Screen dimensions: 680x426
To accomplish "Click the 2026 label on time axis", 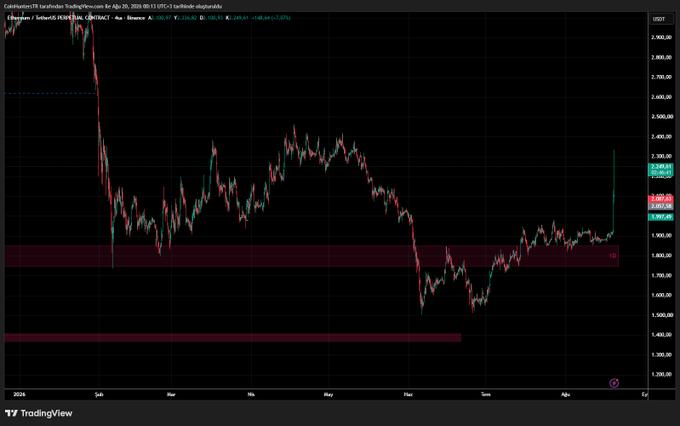I will click(x=19, y=394).
